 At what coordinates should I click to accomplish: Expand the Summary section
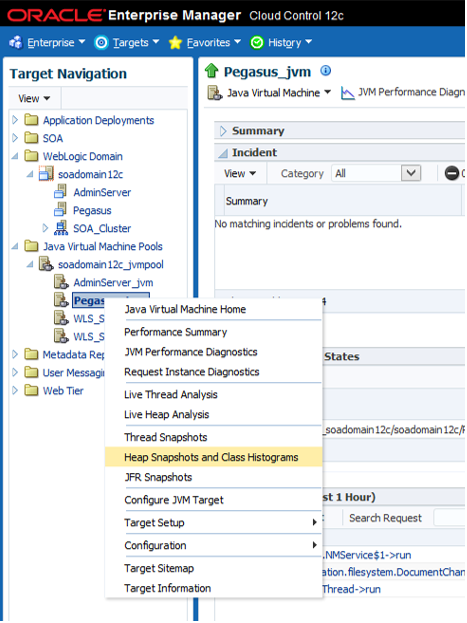click(223, 131)
